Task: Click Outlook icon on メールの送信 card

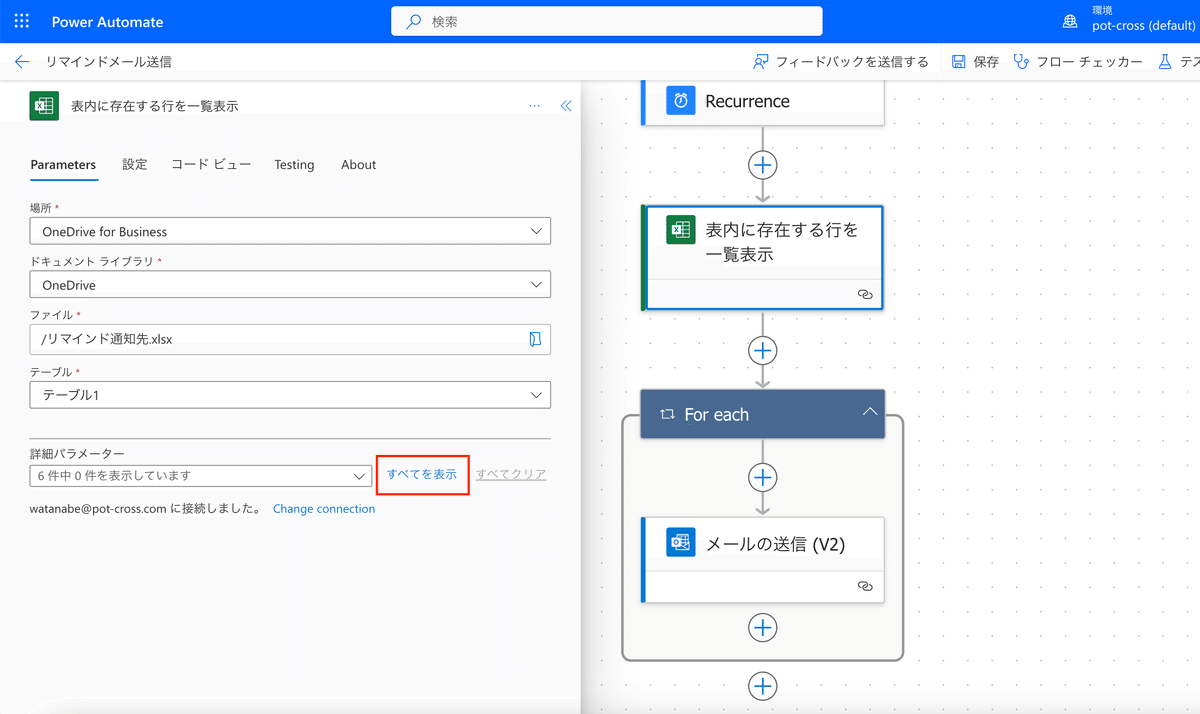Action: [x=681, y=543]
